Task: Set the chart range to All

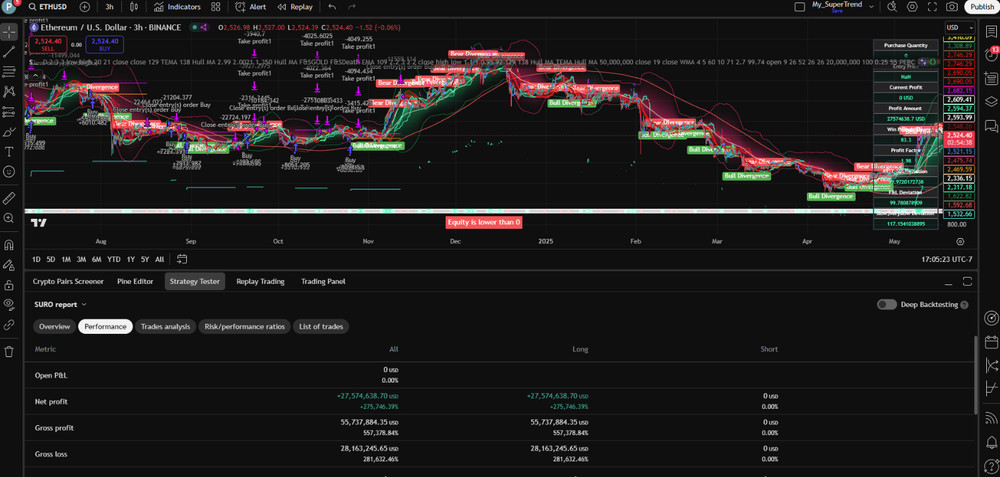Action: (159, 260)
